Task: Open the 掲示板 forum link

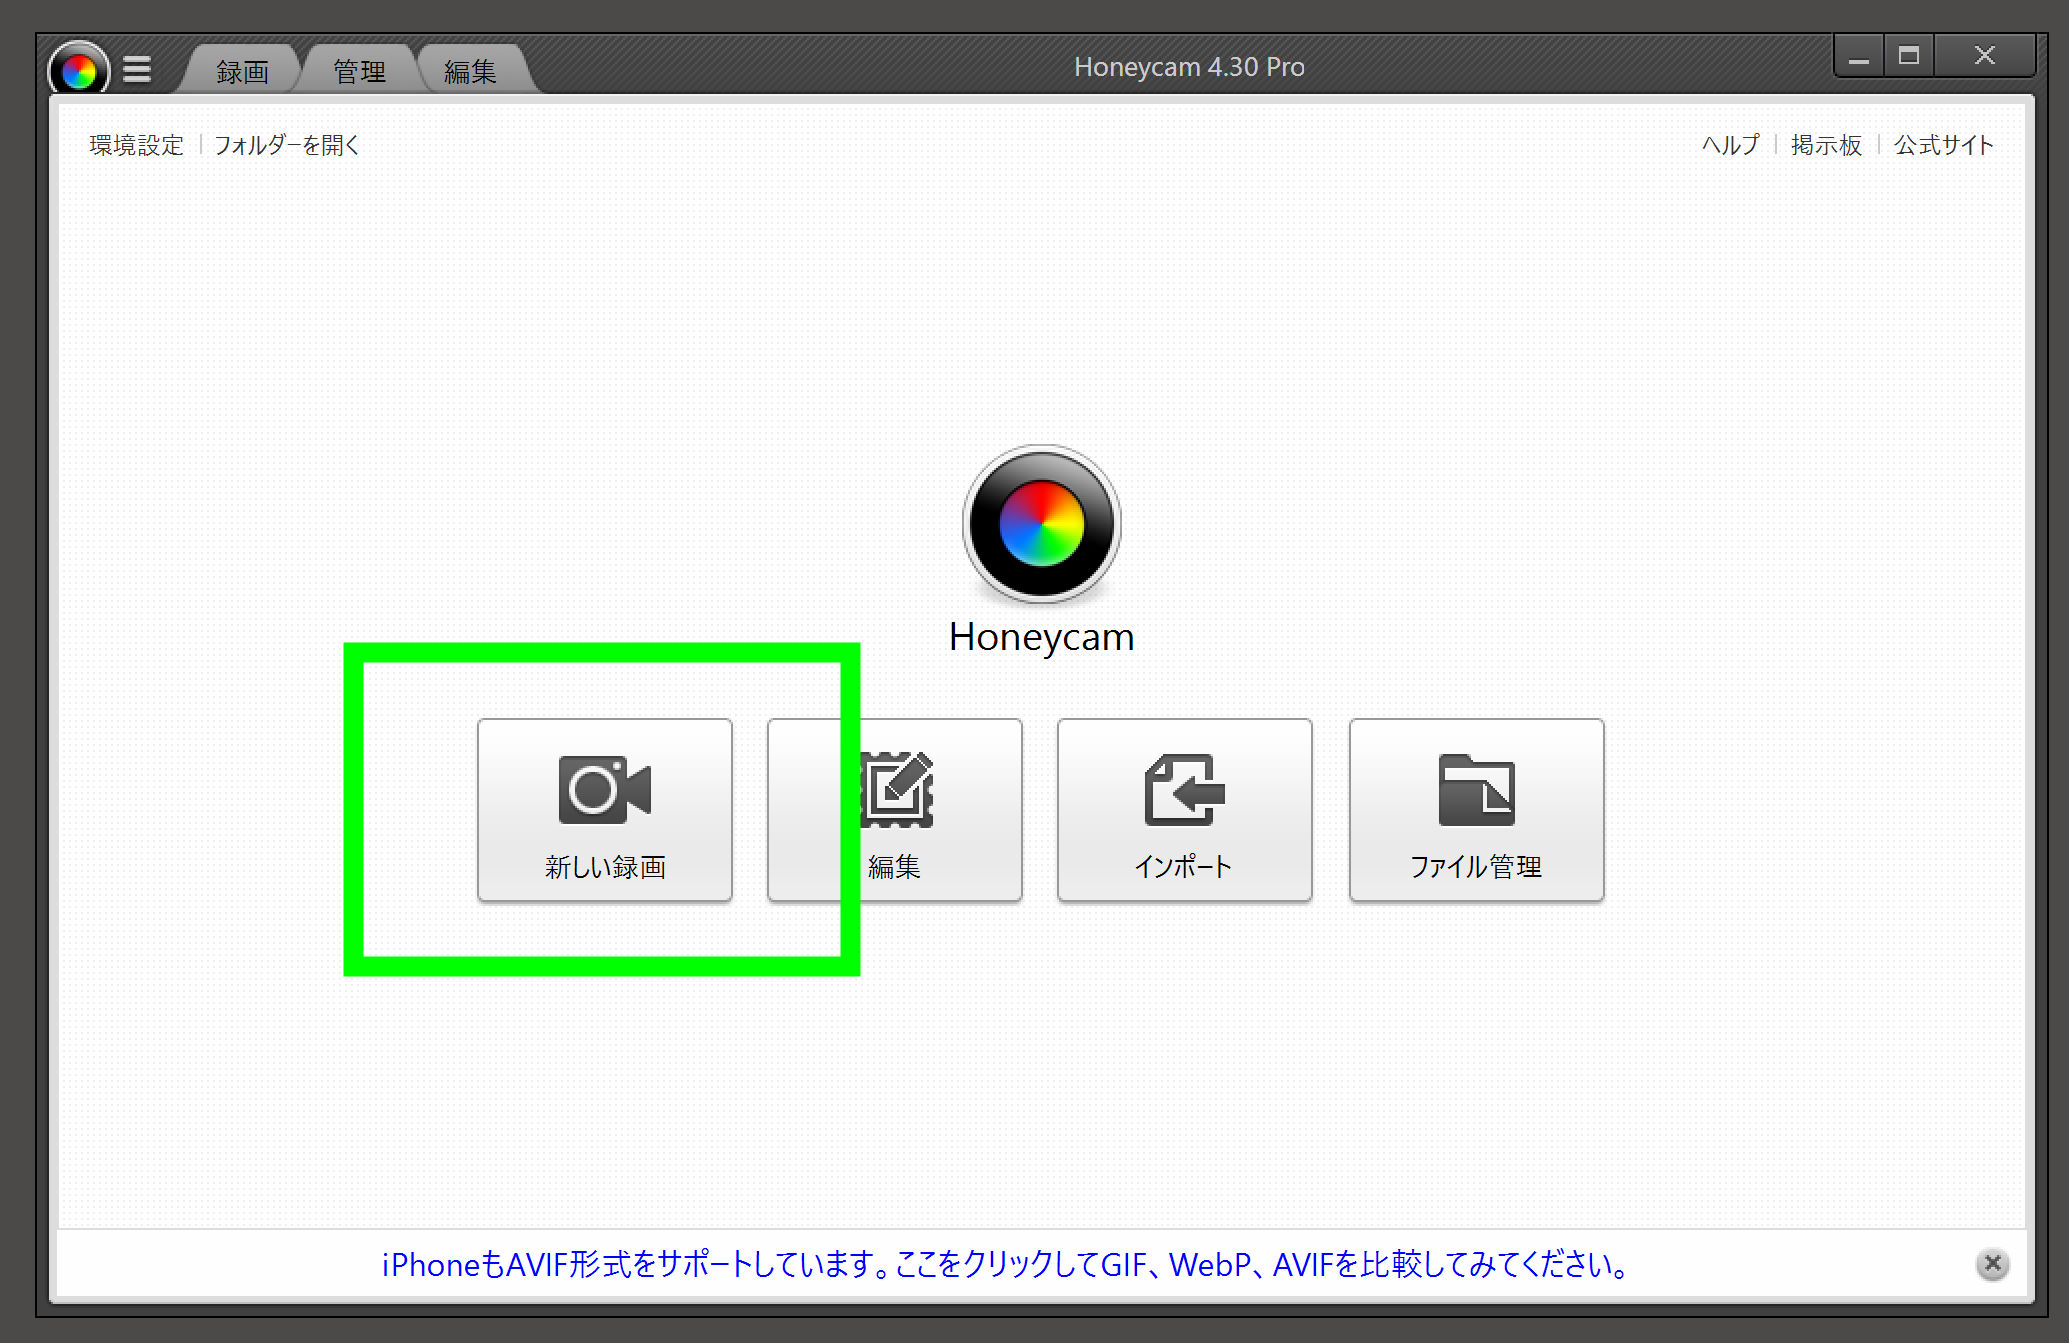Action: [x=1826, y=145]
